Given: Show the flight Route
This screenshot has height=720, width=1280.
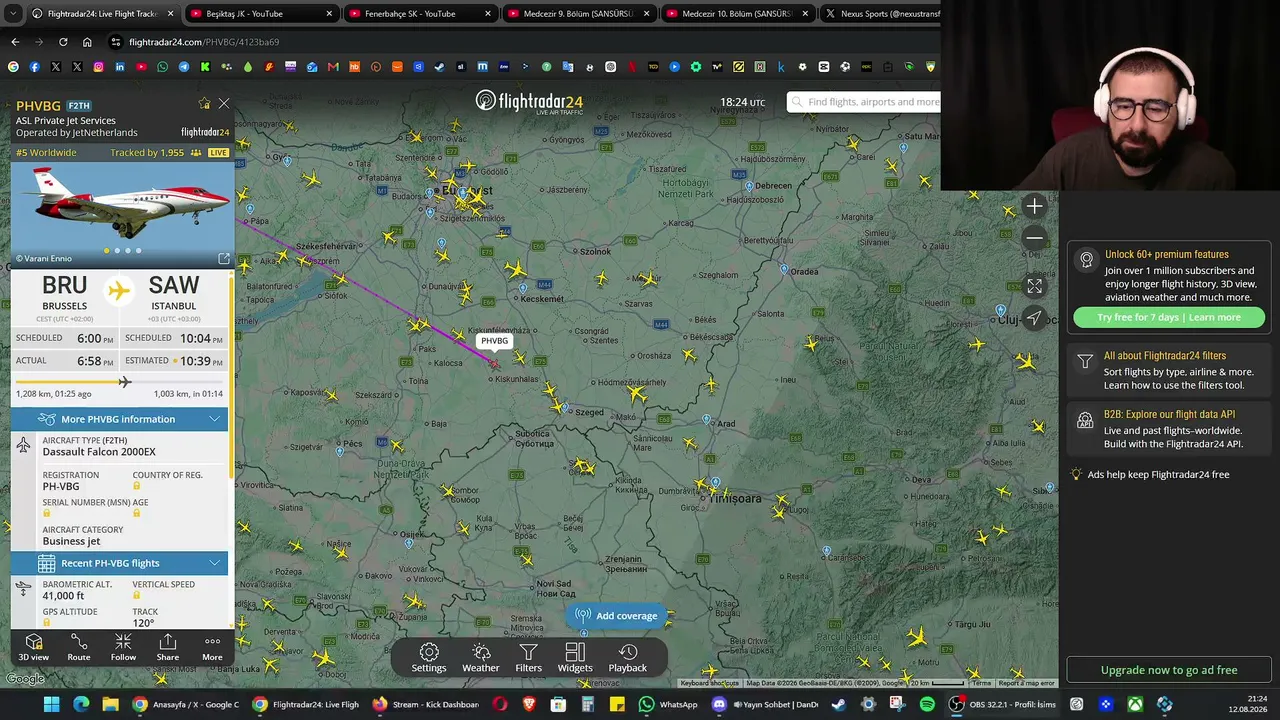Looking at the screenshot, I should click(79, 647).
